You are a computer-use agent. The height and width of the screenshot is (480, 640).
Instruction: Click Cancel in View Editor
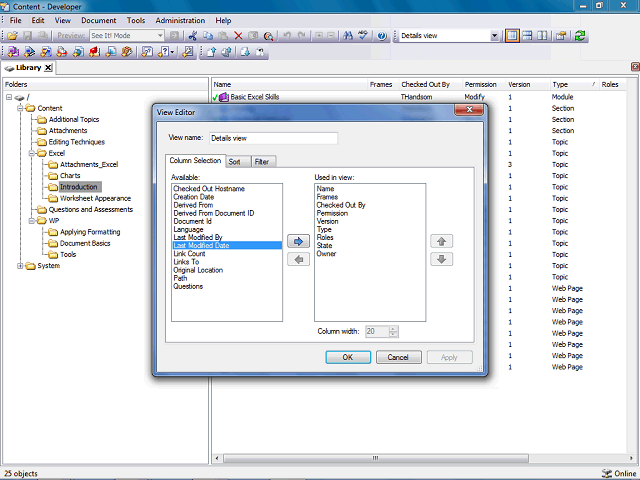click(x=398, y=357)
